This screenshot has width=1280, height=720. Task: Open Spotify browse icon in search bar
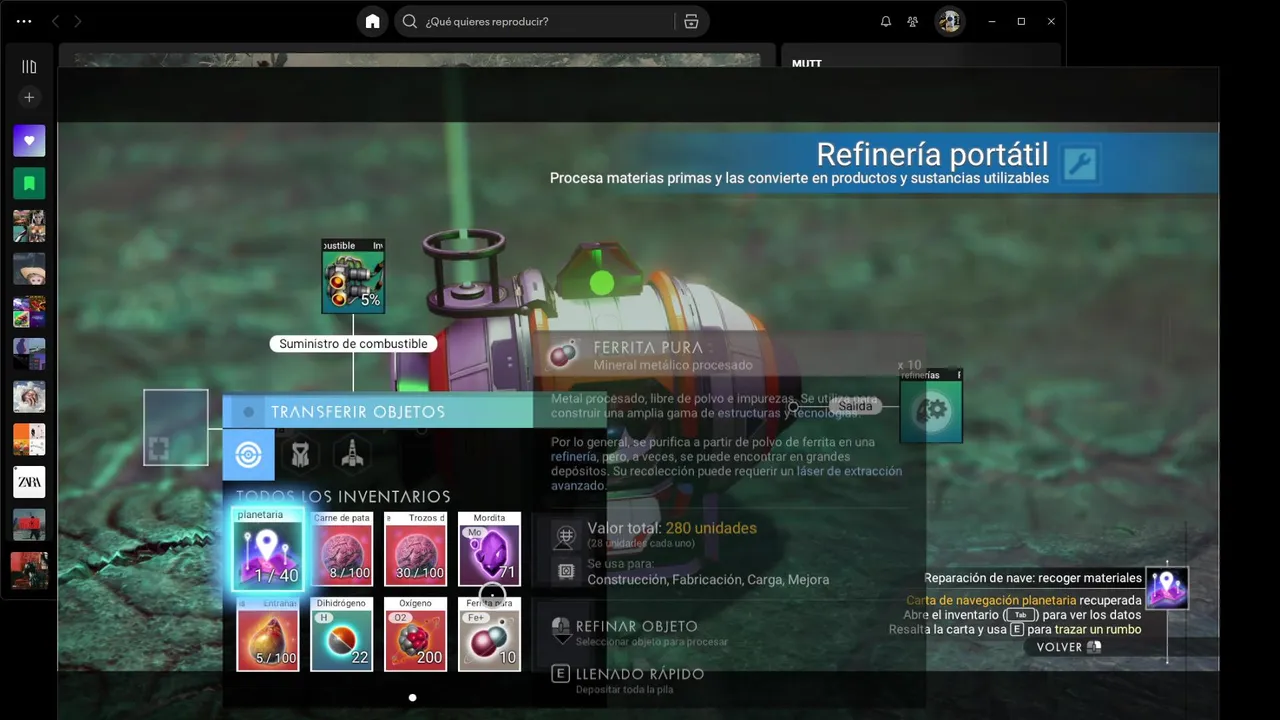pyautogui.click(x=691, y=21)
